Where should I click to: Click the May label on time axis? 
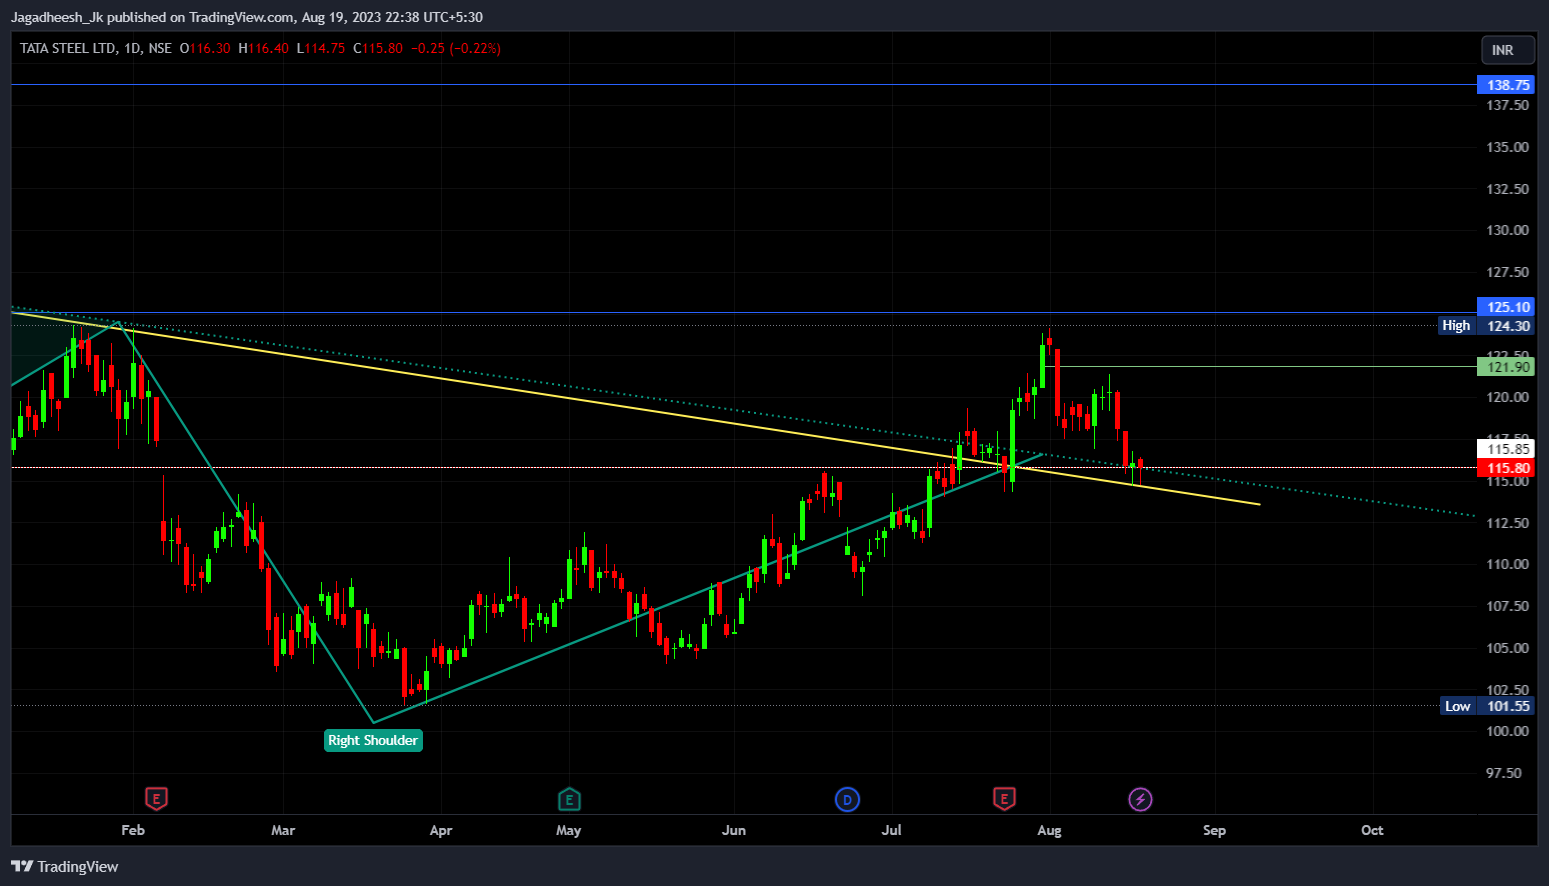pos(569,830)
